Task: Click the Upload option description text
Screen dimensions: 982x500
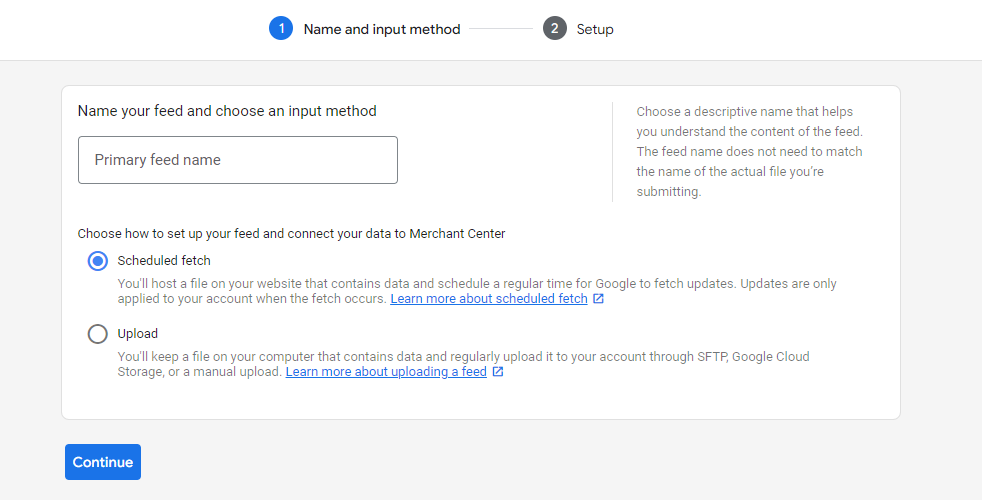Action: tap(463, 364)
